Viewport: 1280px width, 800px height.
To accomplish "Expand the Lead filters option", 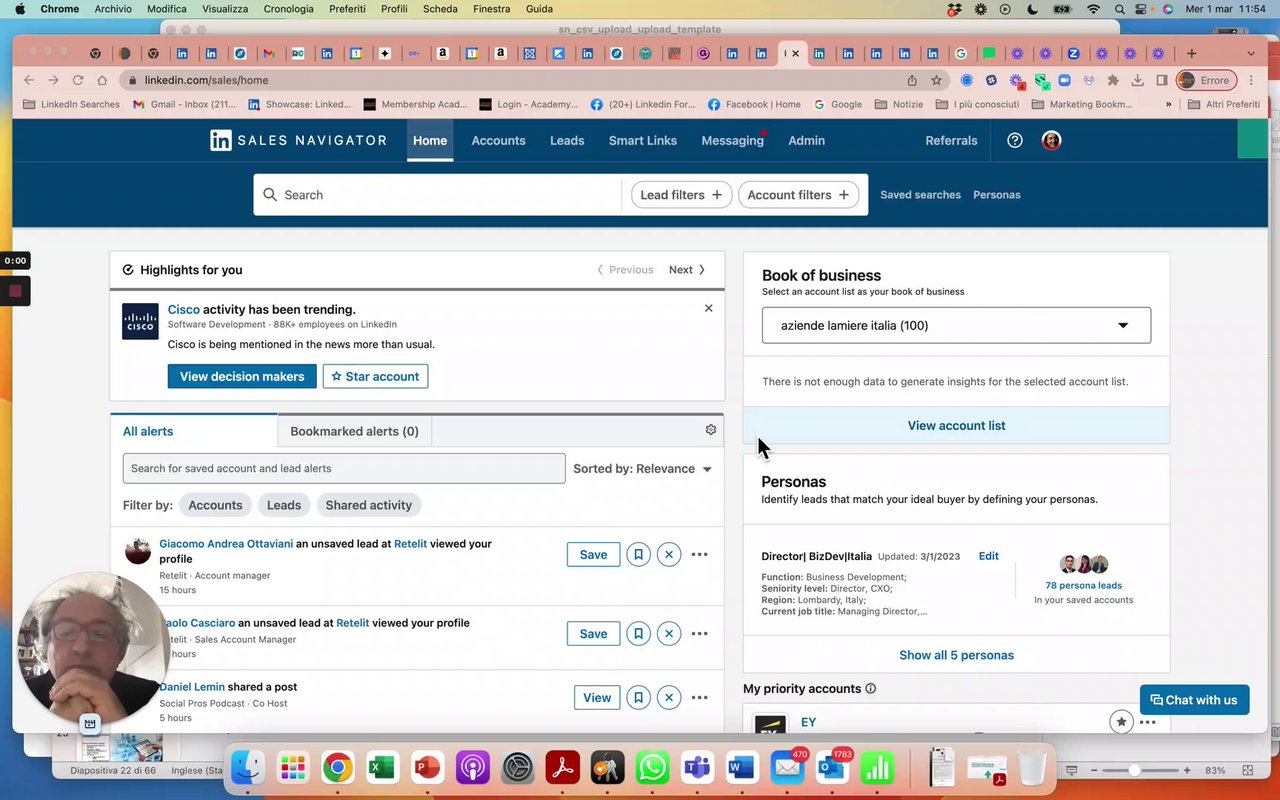I will tap(681, 195).
